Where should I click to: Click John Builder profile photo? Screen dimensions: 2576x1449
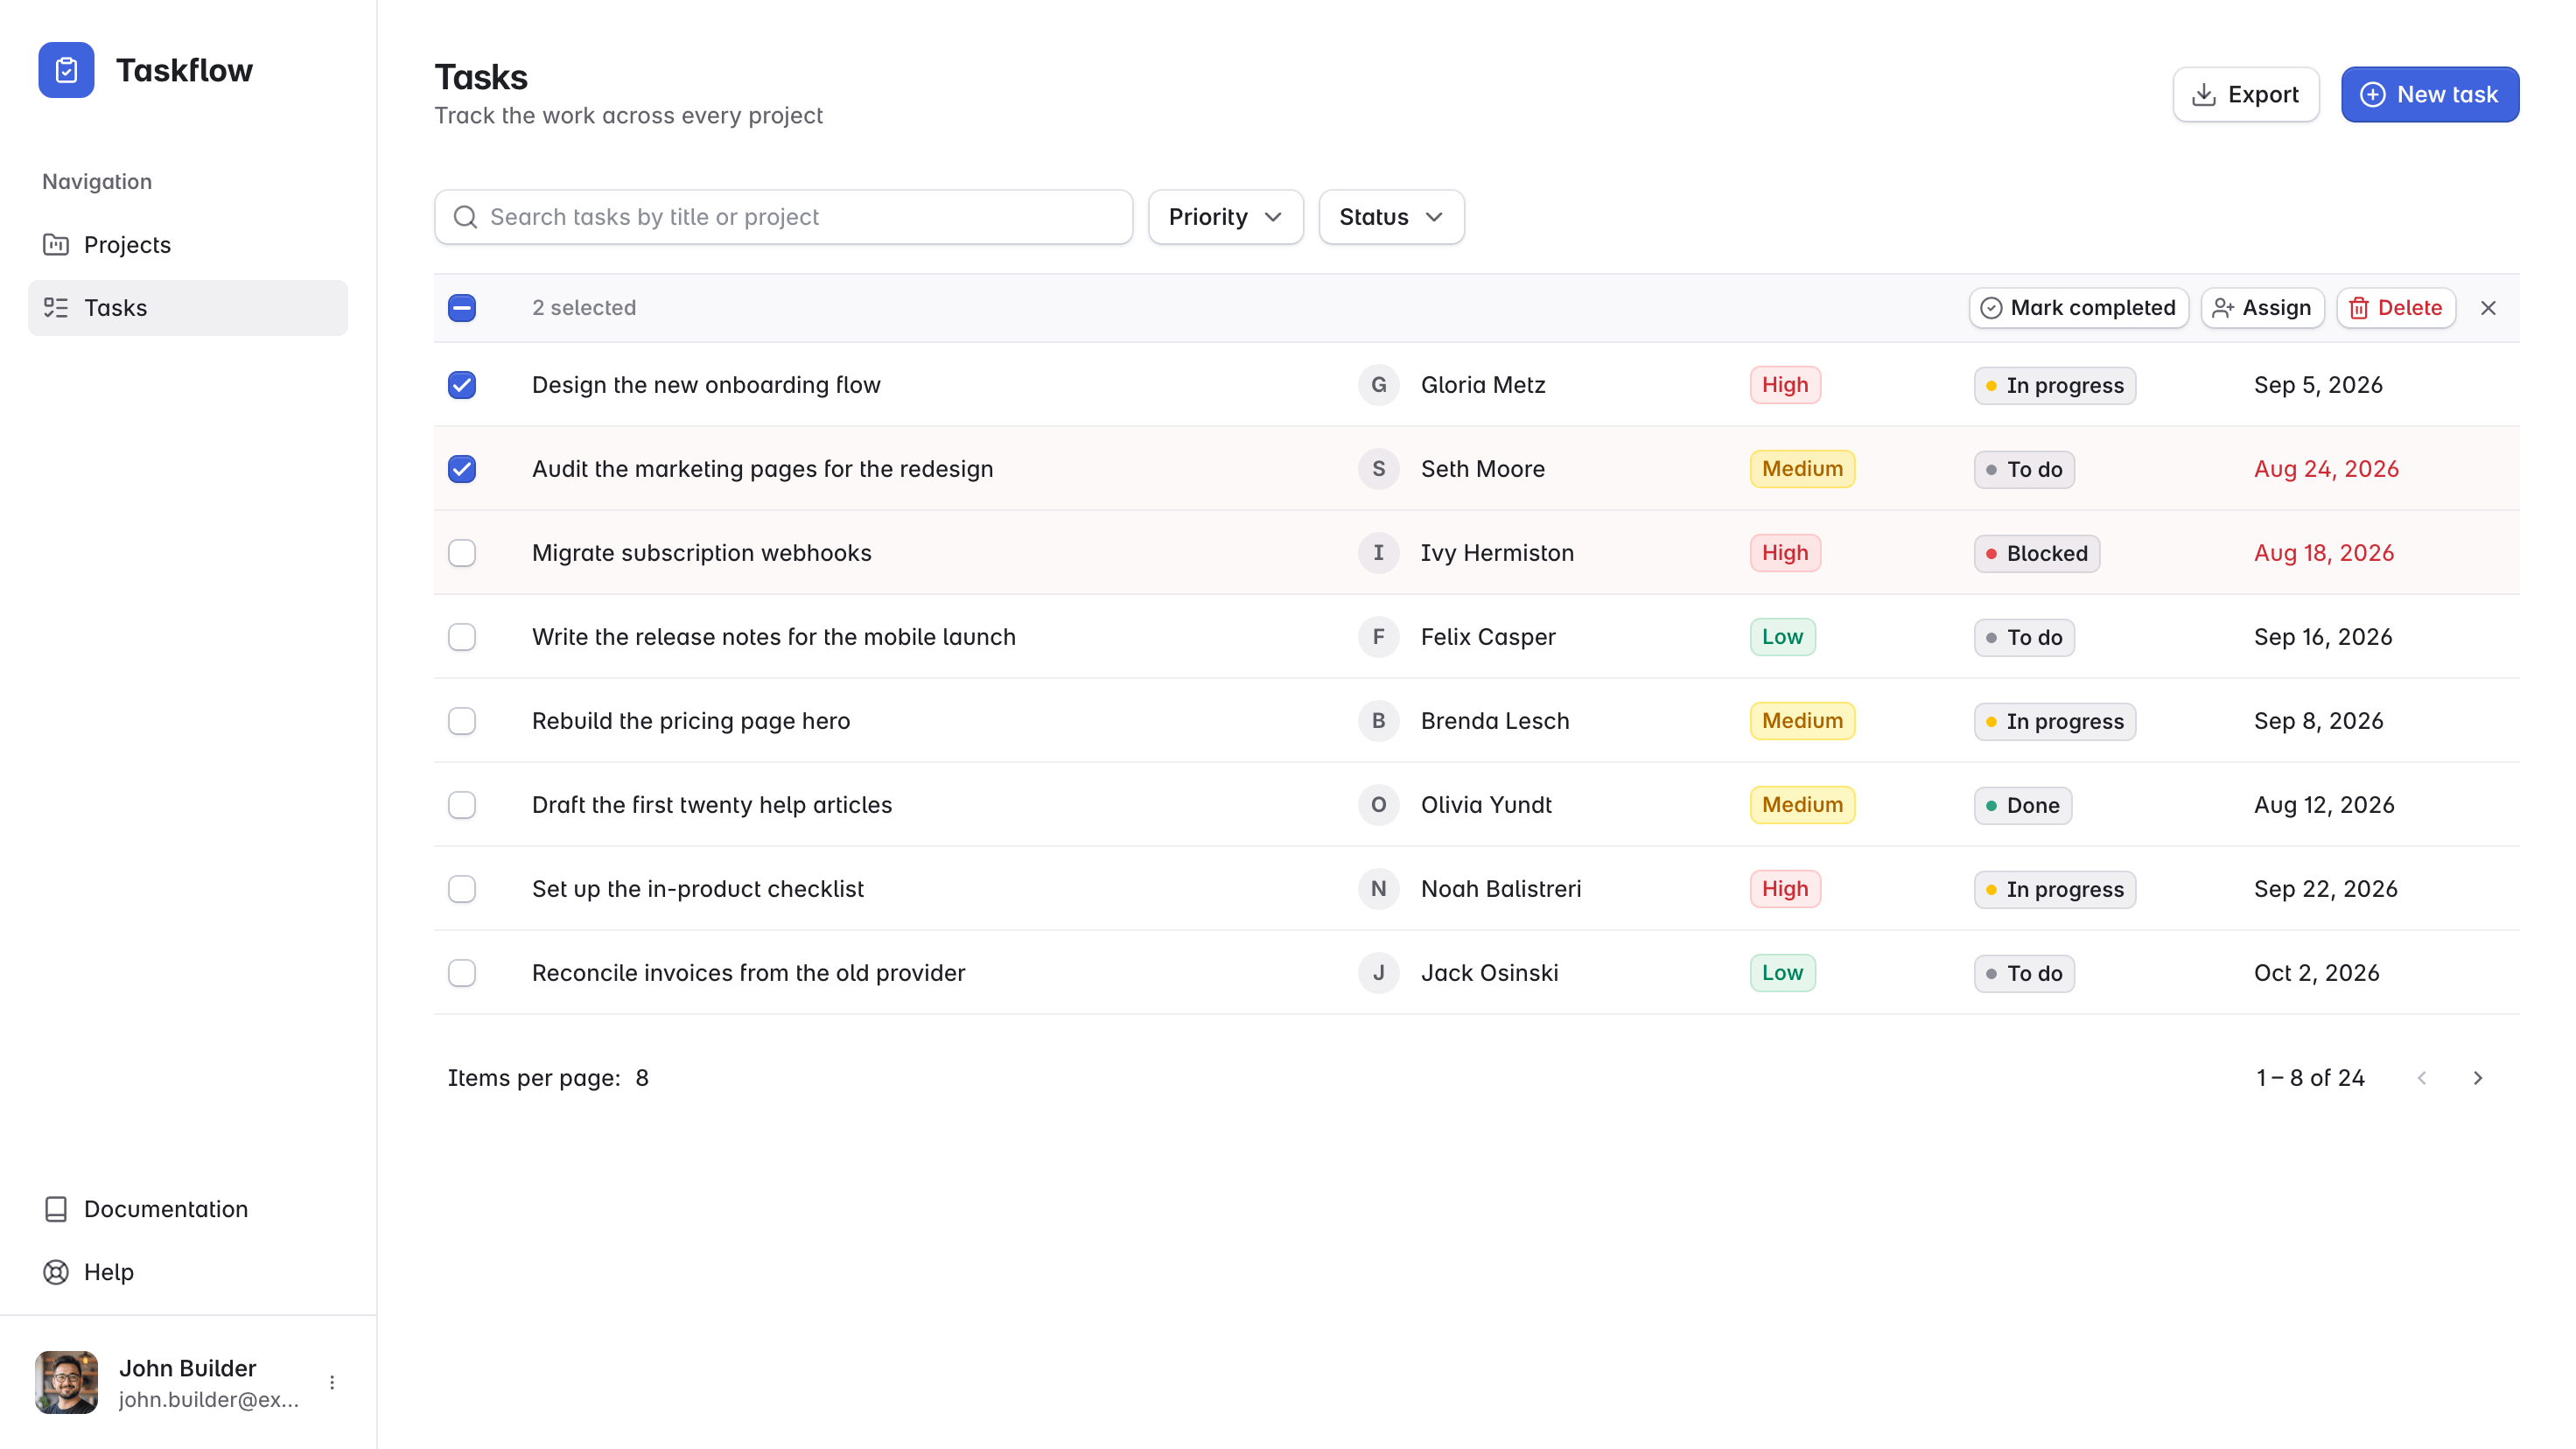(66, 1382)
